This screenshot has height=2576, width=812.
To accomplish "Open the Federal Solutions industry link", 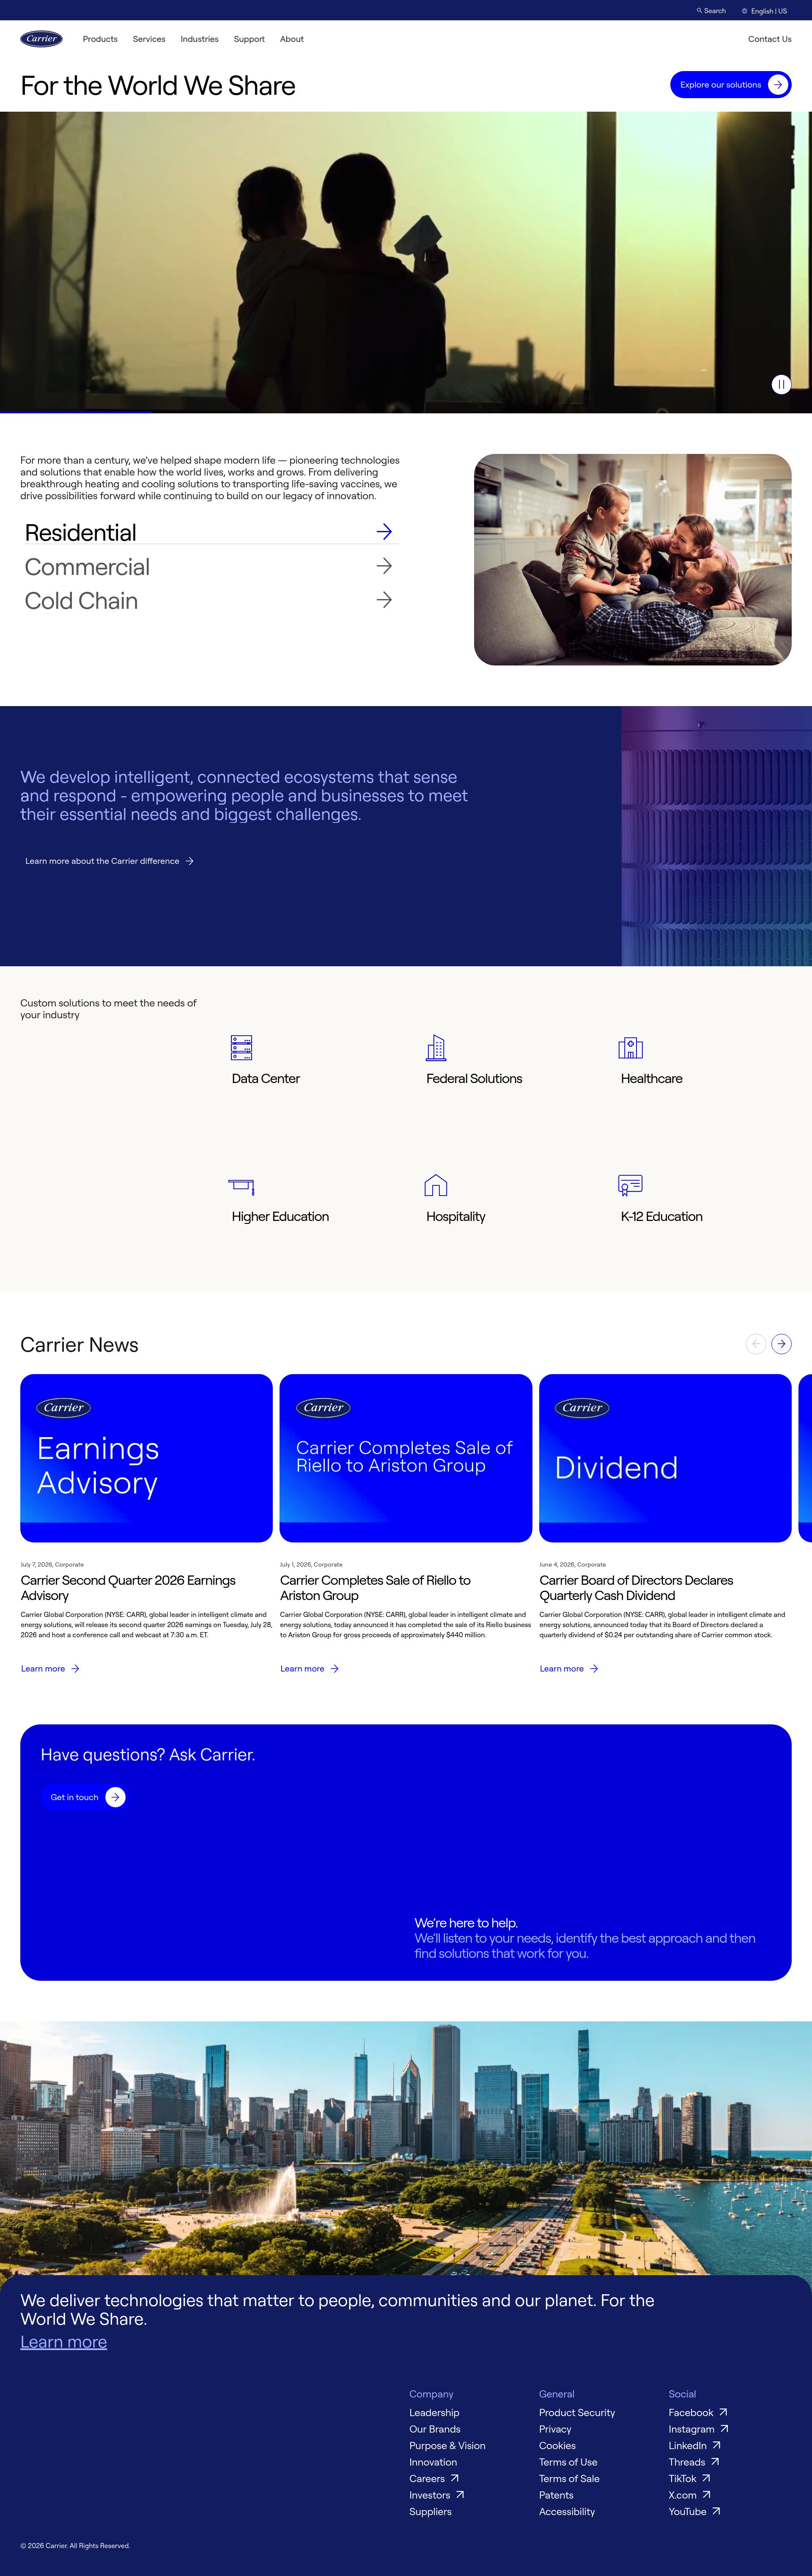I will pyautogui.click(x=474, y=1078).
